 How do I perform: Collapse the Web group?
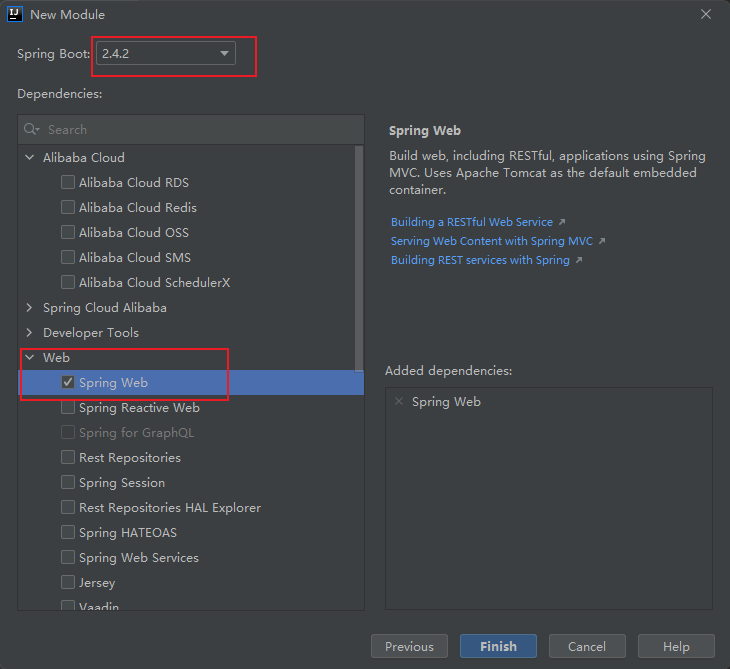pos(30,358)
